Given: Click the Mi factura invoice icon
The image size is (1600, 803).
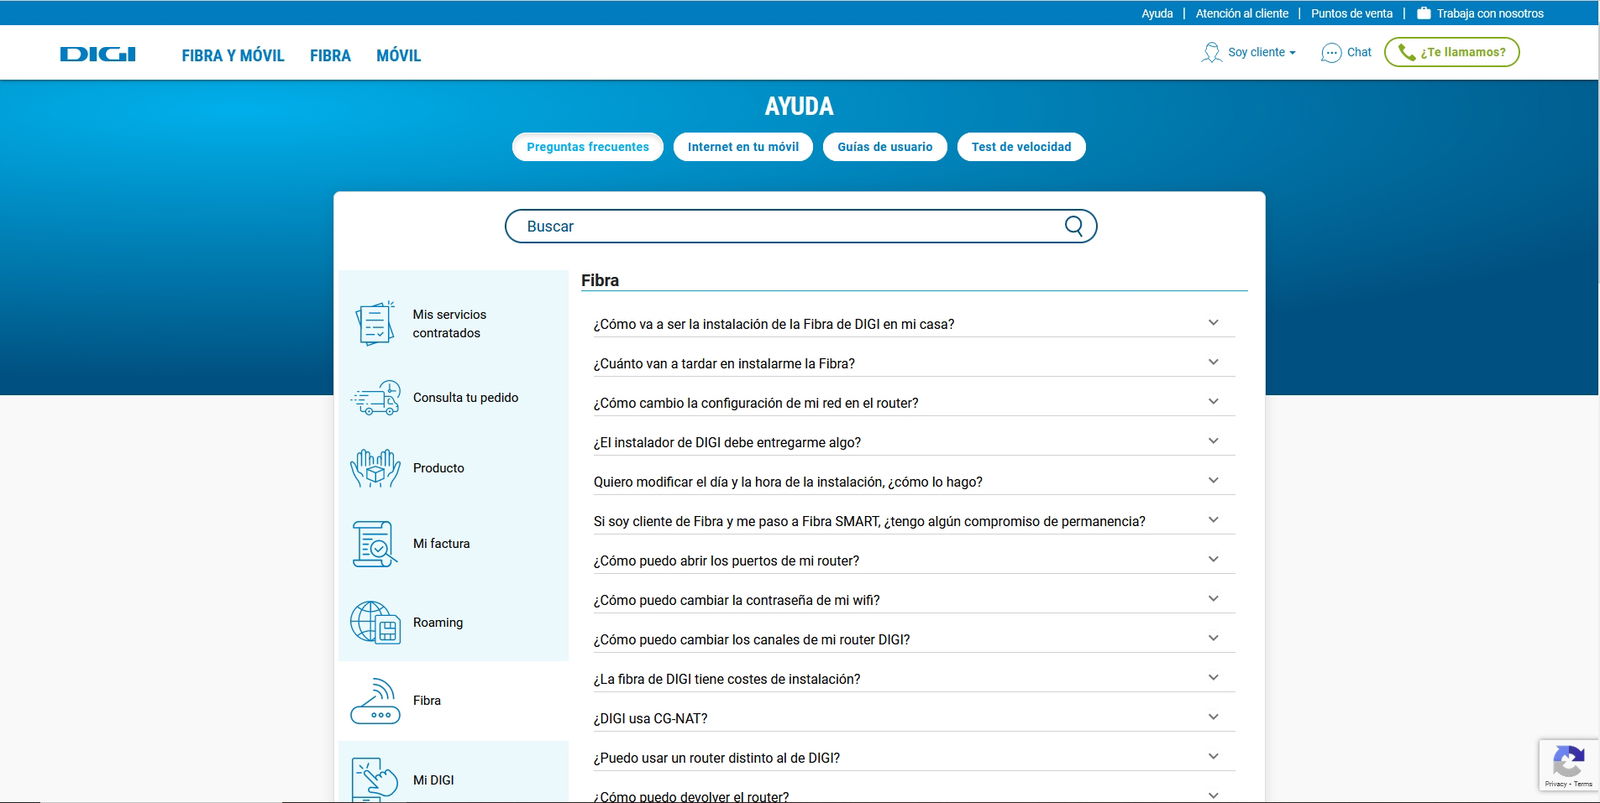Looking at the screenshot, I should (375, 544).
